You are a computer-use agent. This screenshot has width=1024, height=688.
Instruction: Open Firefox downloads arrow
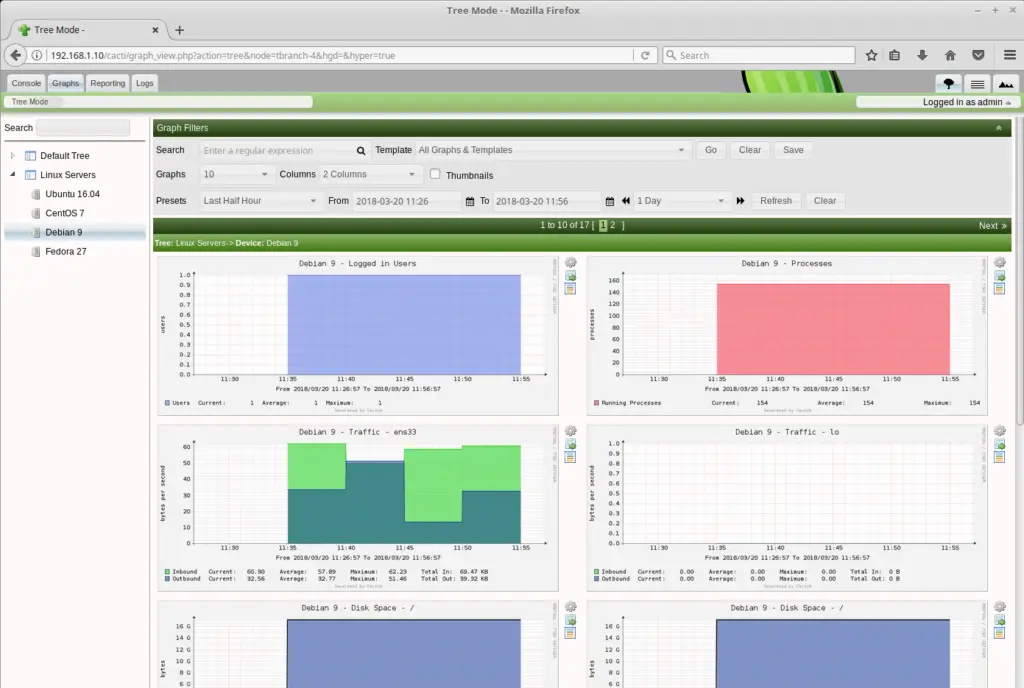[x=922, y=55]
